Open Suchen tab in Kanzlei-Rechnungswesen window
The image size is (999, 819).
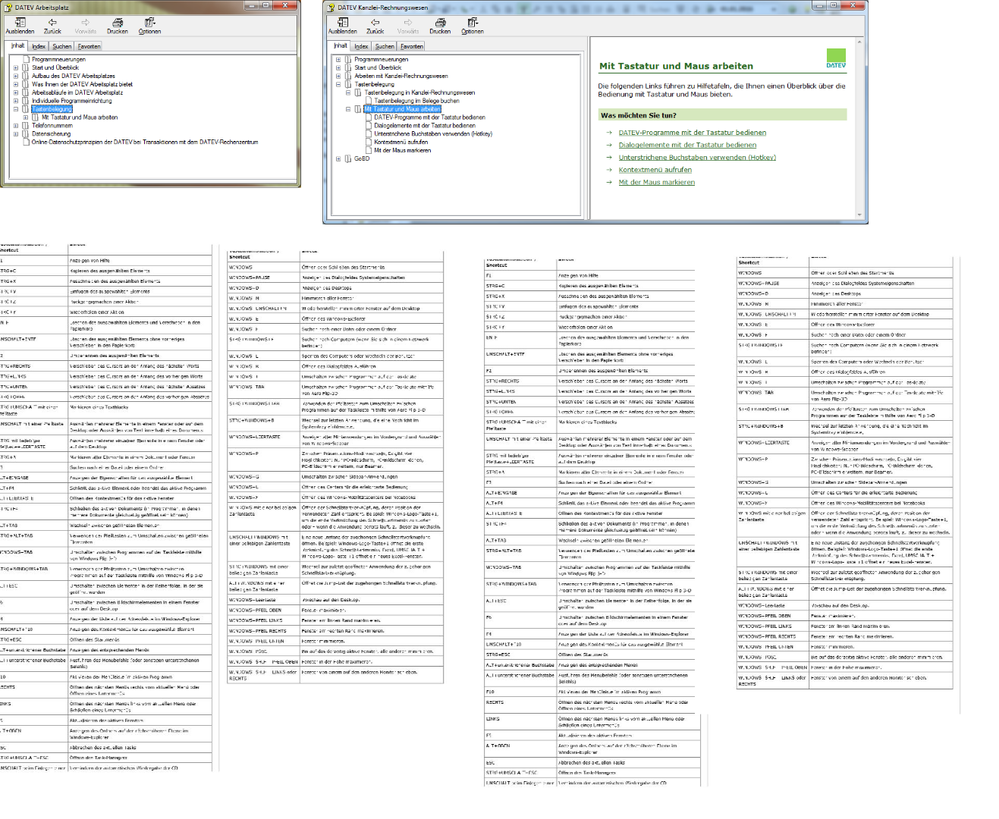coord(384,47)
